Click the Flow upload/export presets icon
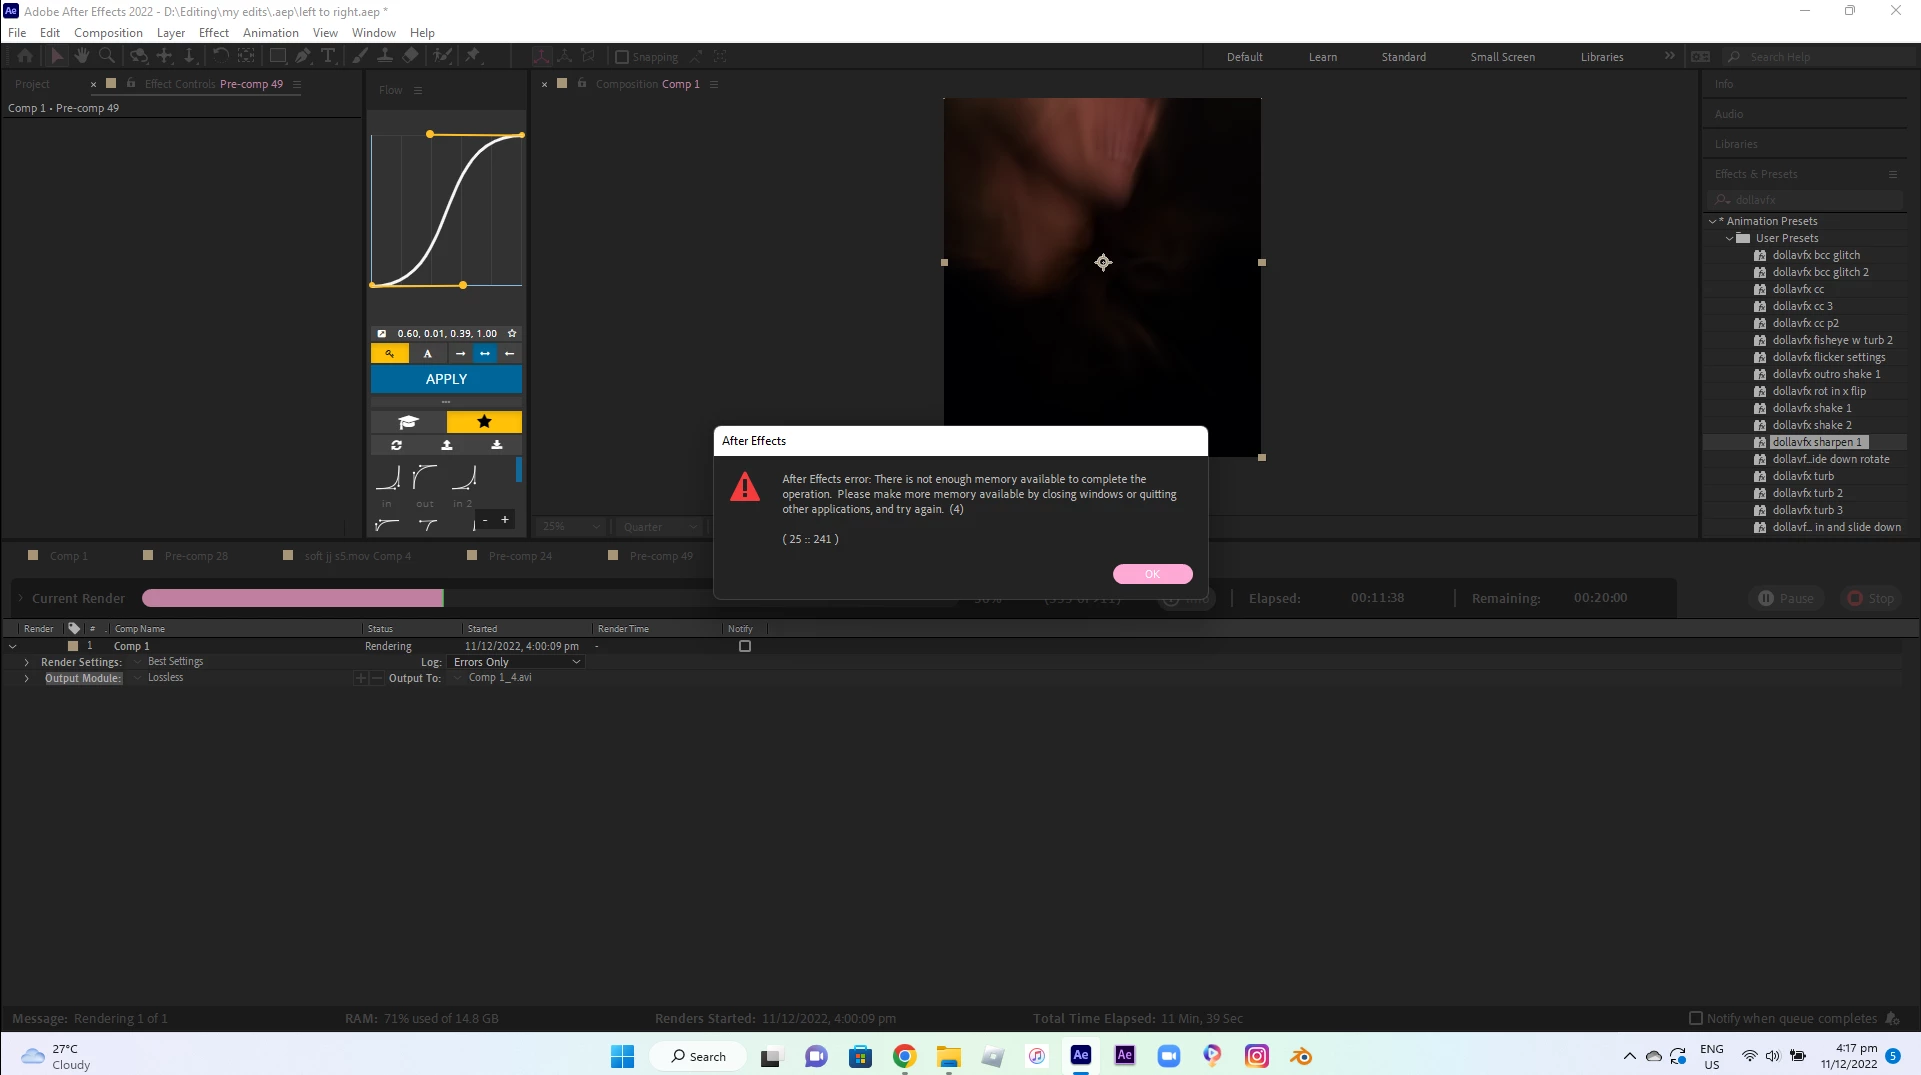 447,445
